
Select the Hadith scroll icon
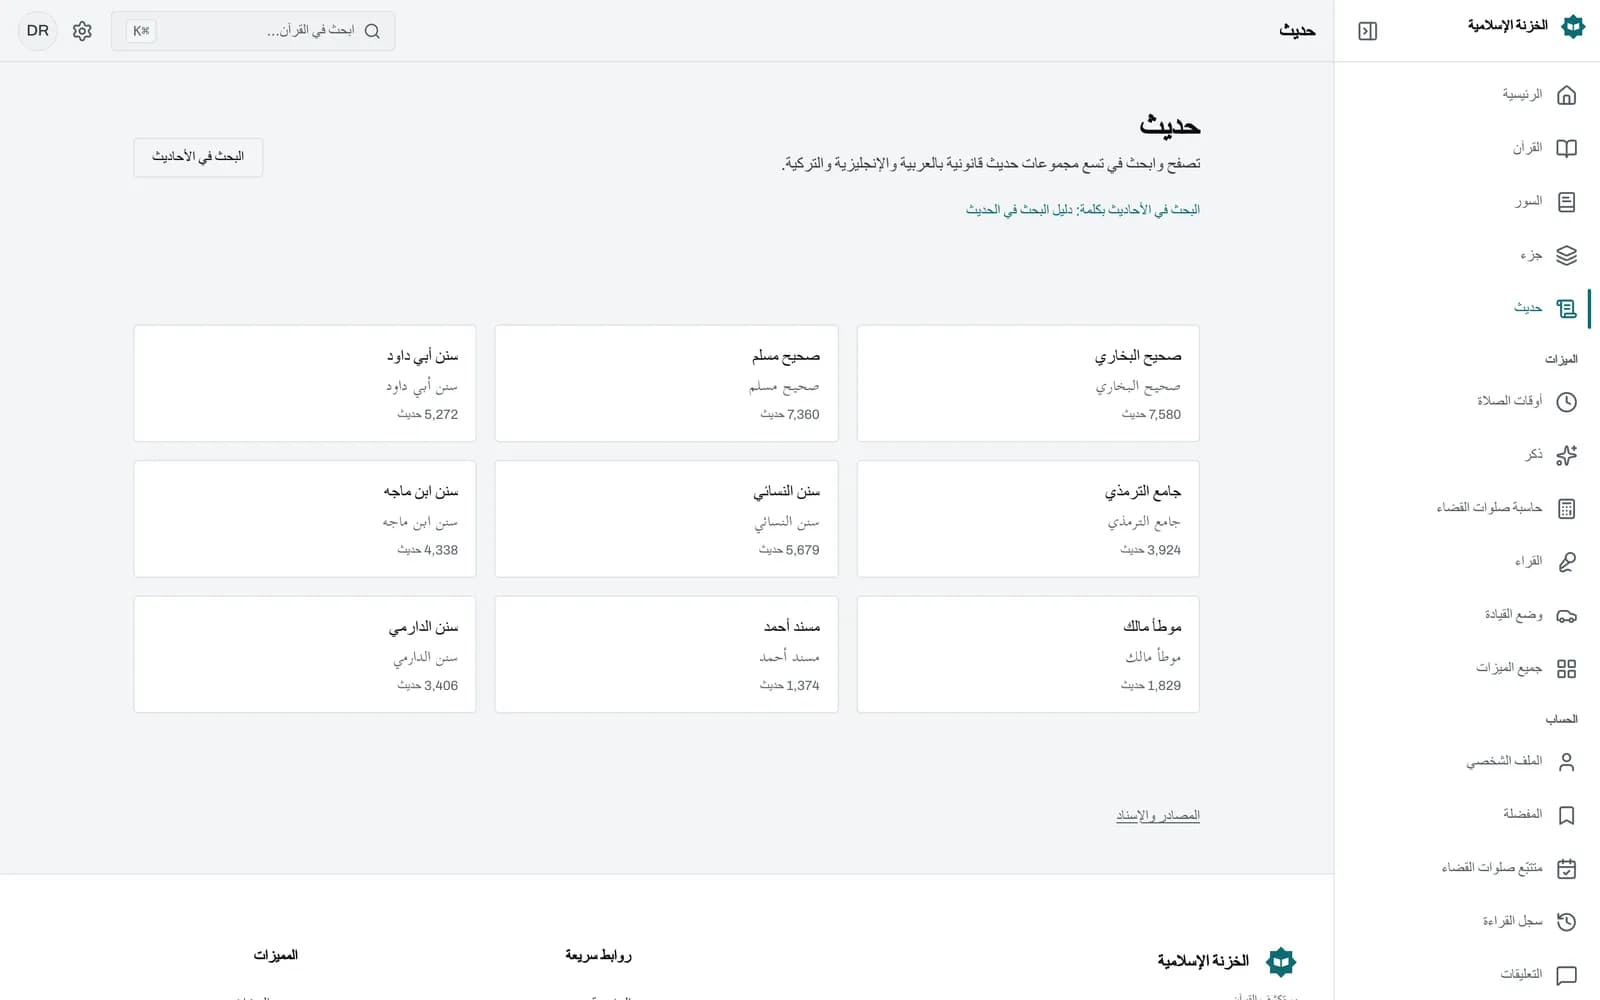1566,309
